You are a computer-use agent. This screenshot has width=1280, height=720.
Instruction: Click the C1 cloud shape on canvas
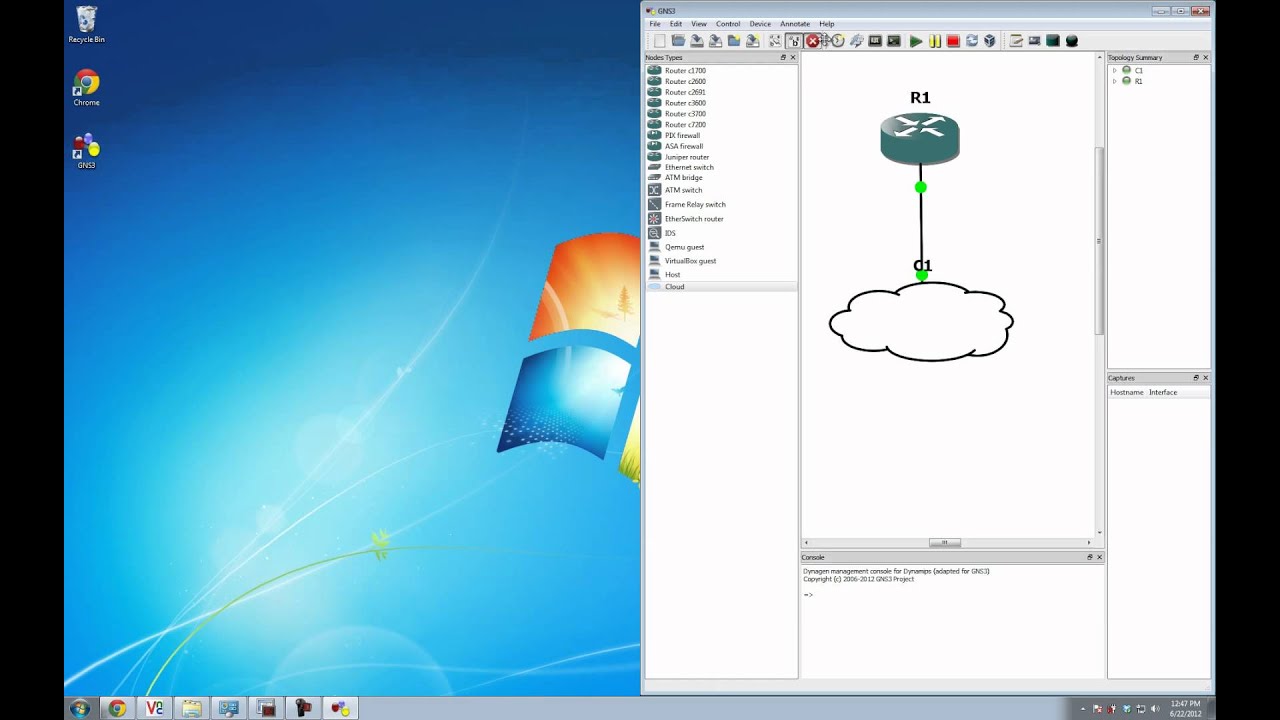pyautogui.click(x=921, y=321)
